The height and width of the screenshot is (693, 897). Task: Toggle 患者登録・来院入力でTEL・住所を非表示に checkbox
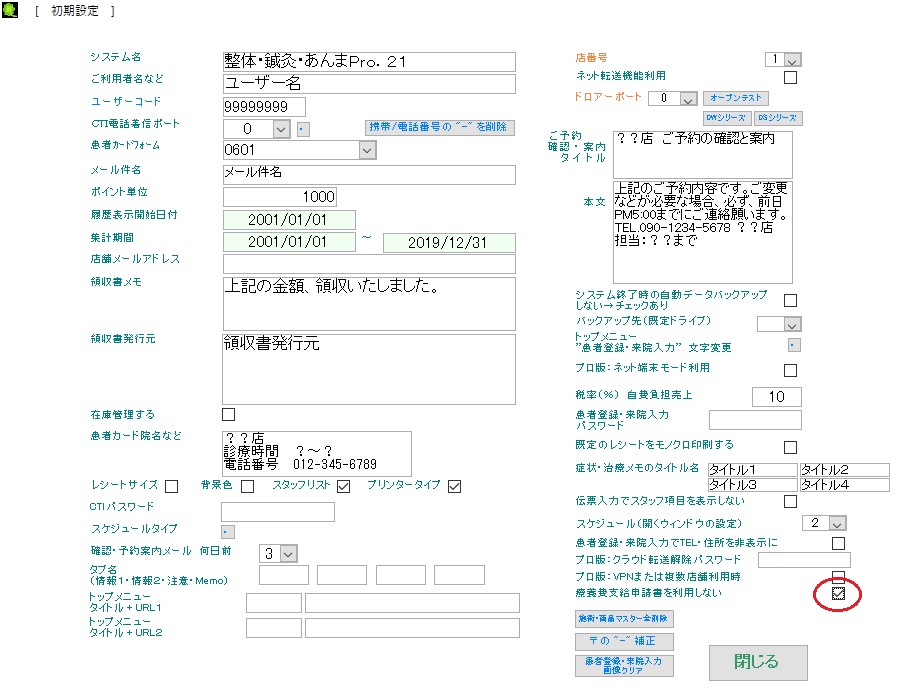(838, 543)
